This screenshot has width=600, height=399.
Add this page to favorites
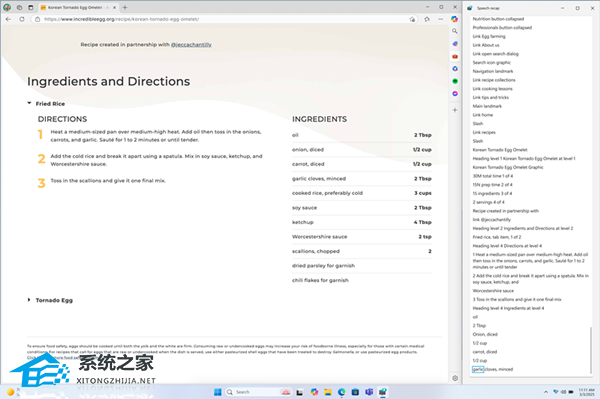412,19
